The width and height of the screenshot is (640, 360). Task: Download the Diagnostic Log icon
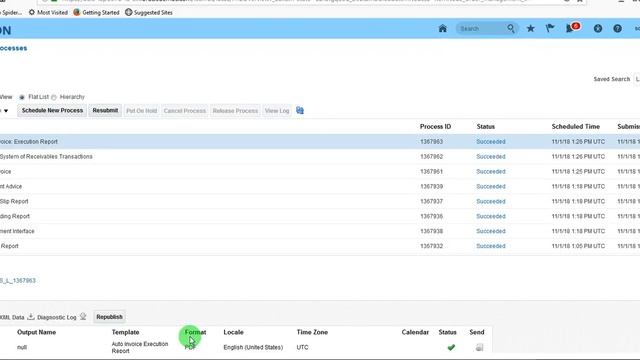point(83,317)
